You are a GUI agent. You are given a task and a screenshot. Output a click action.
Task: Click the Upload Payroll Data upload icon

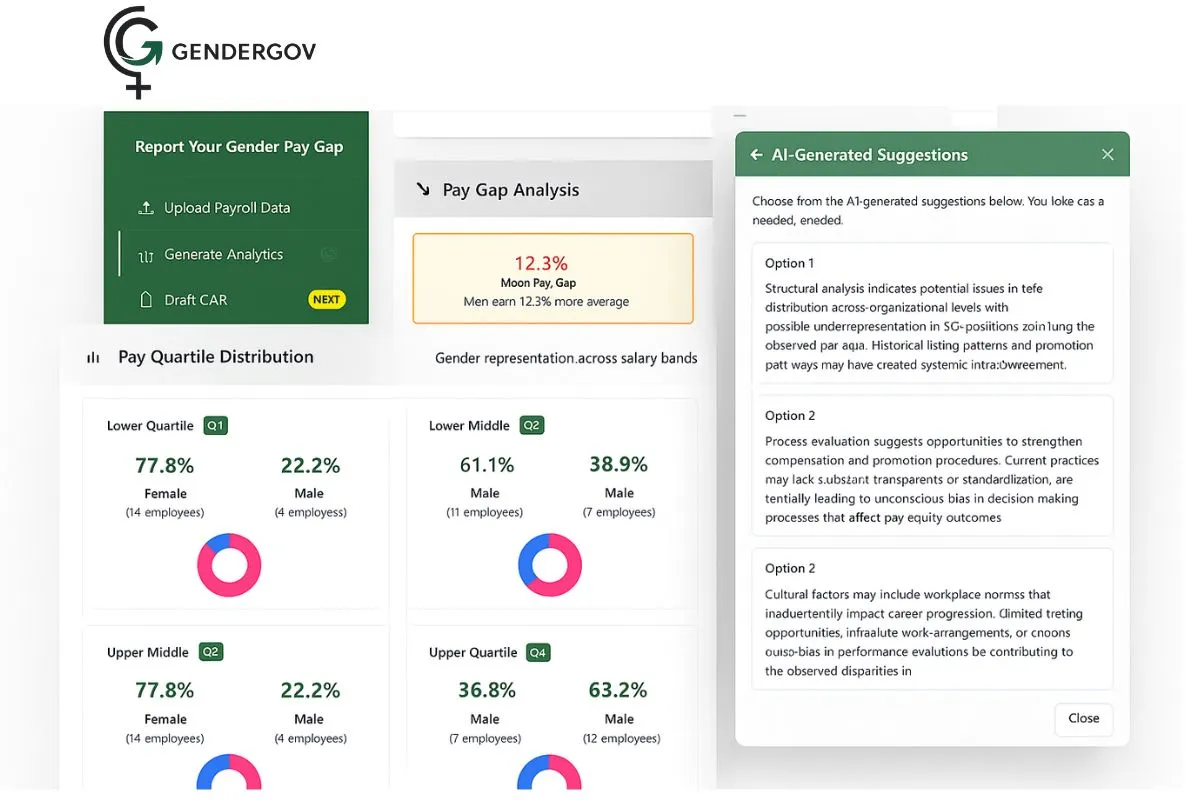coord(146,208)
